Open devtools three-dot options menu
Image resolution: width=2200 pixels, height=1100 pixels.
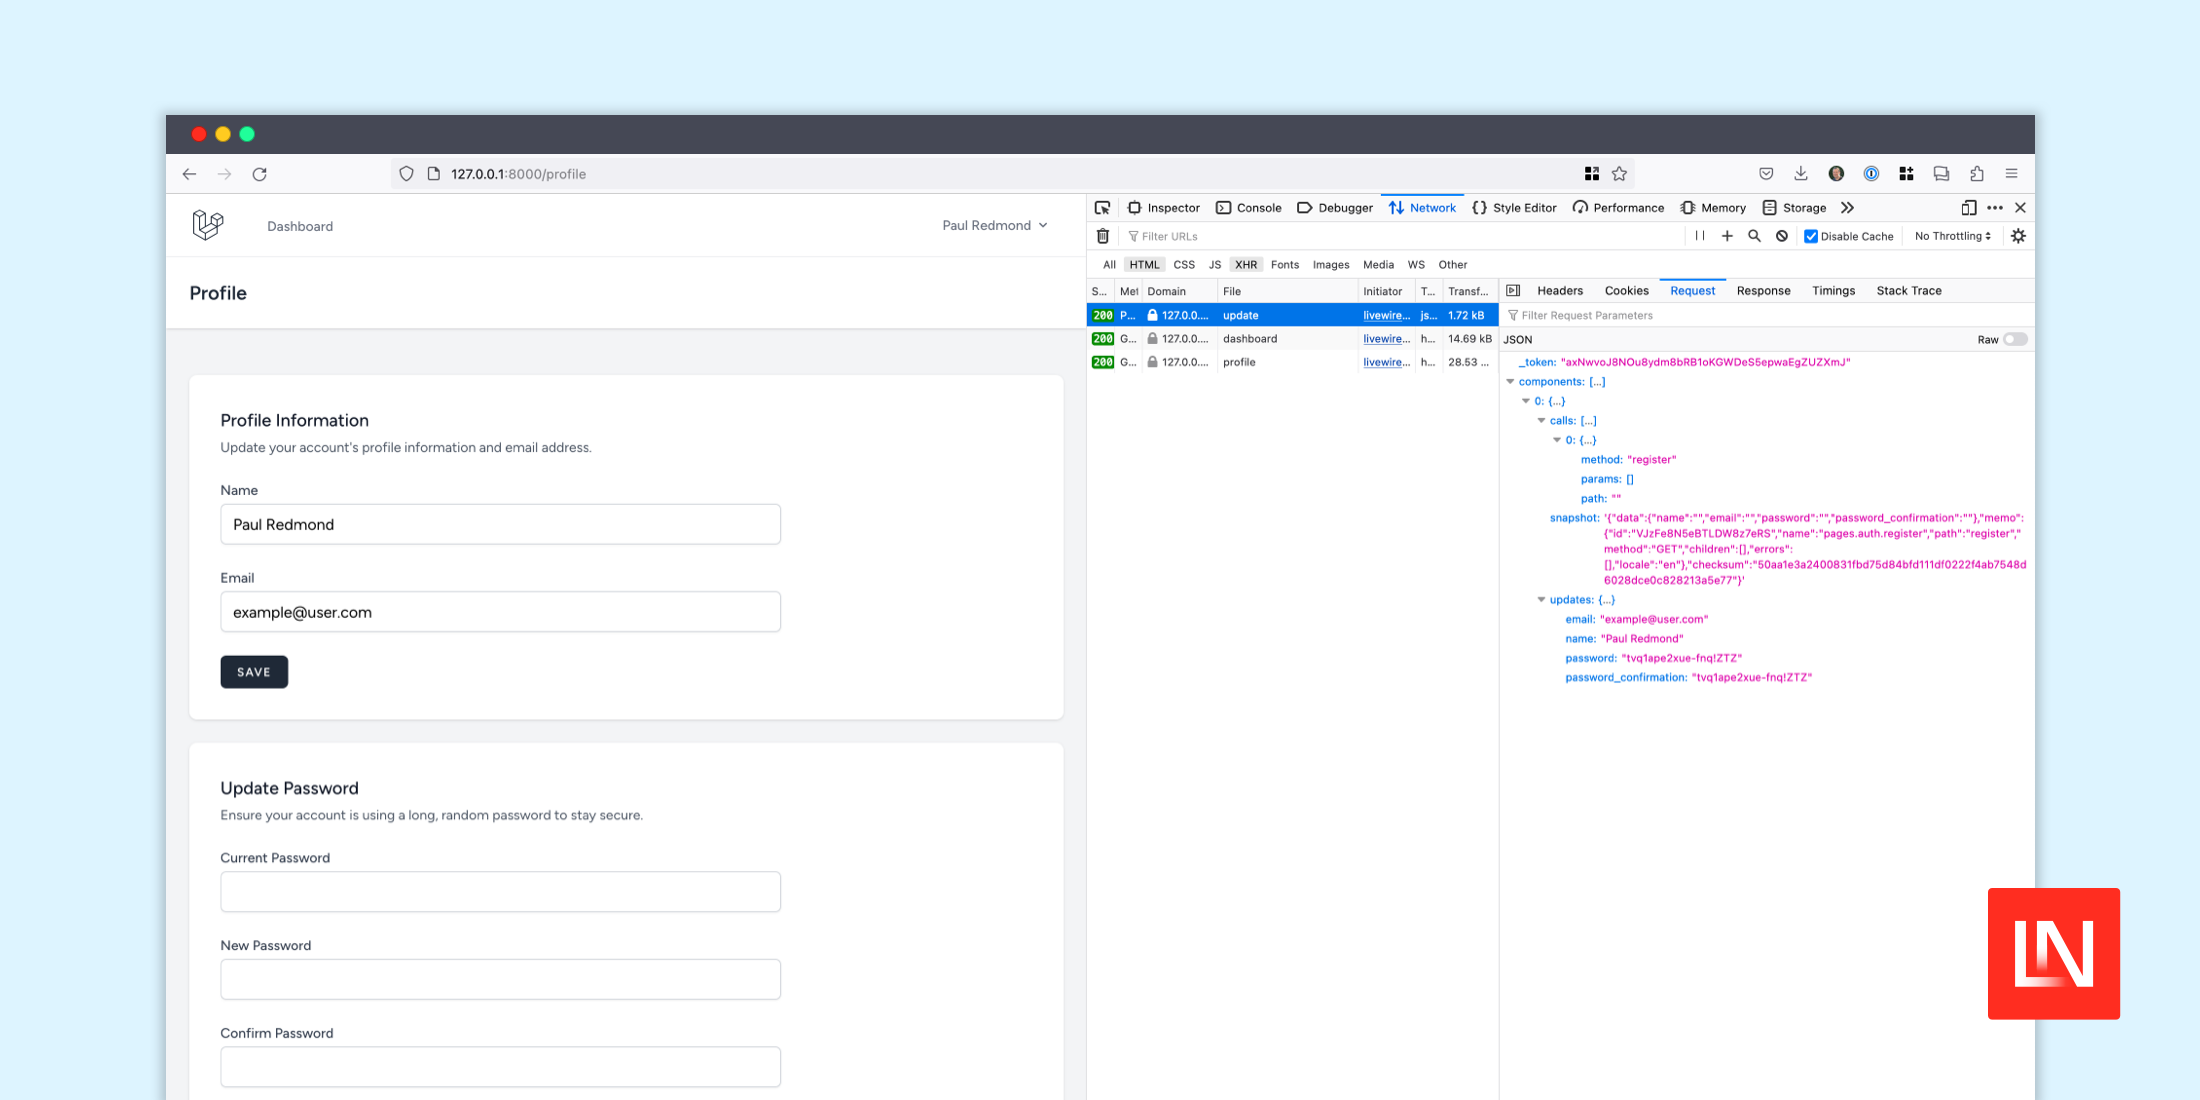[x=1995, y=208]
